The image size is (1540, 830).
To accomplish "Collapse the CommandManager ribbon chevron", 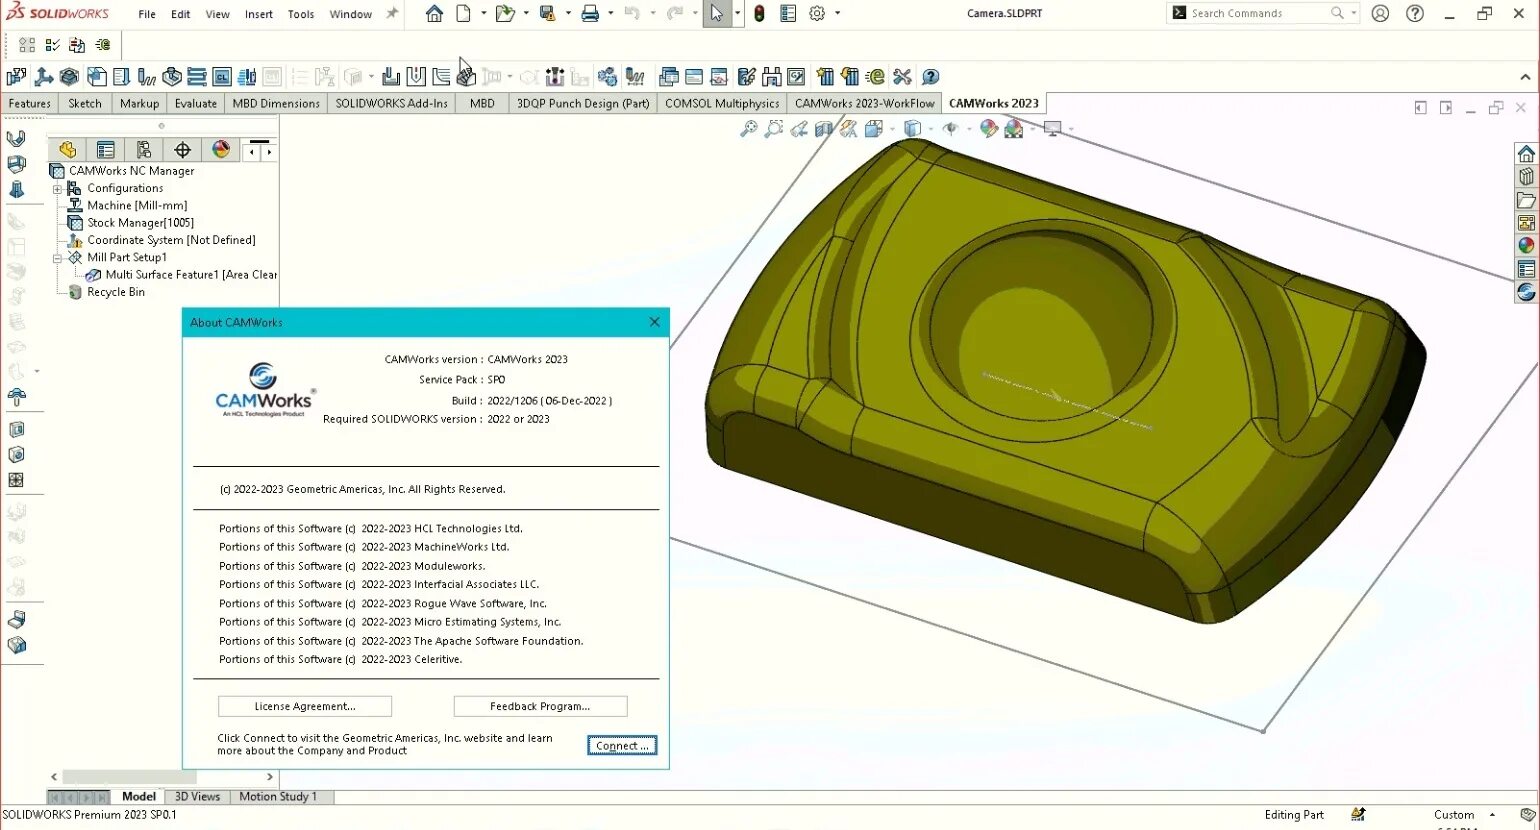I will coord(1525,77).
